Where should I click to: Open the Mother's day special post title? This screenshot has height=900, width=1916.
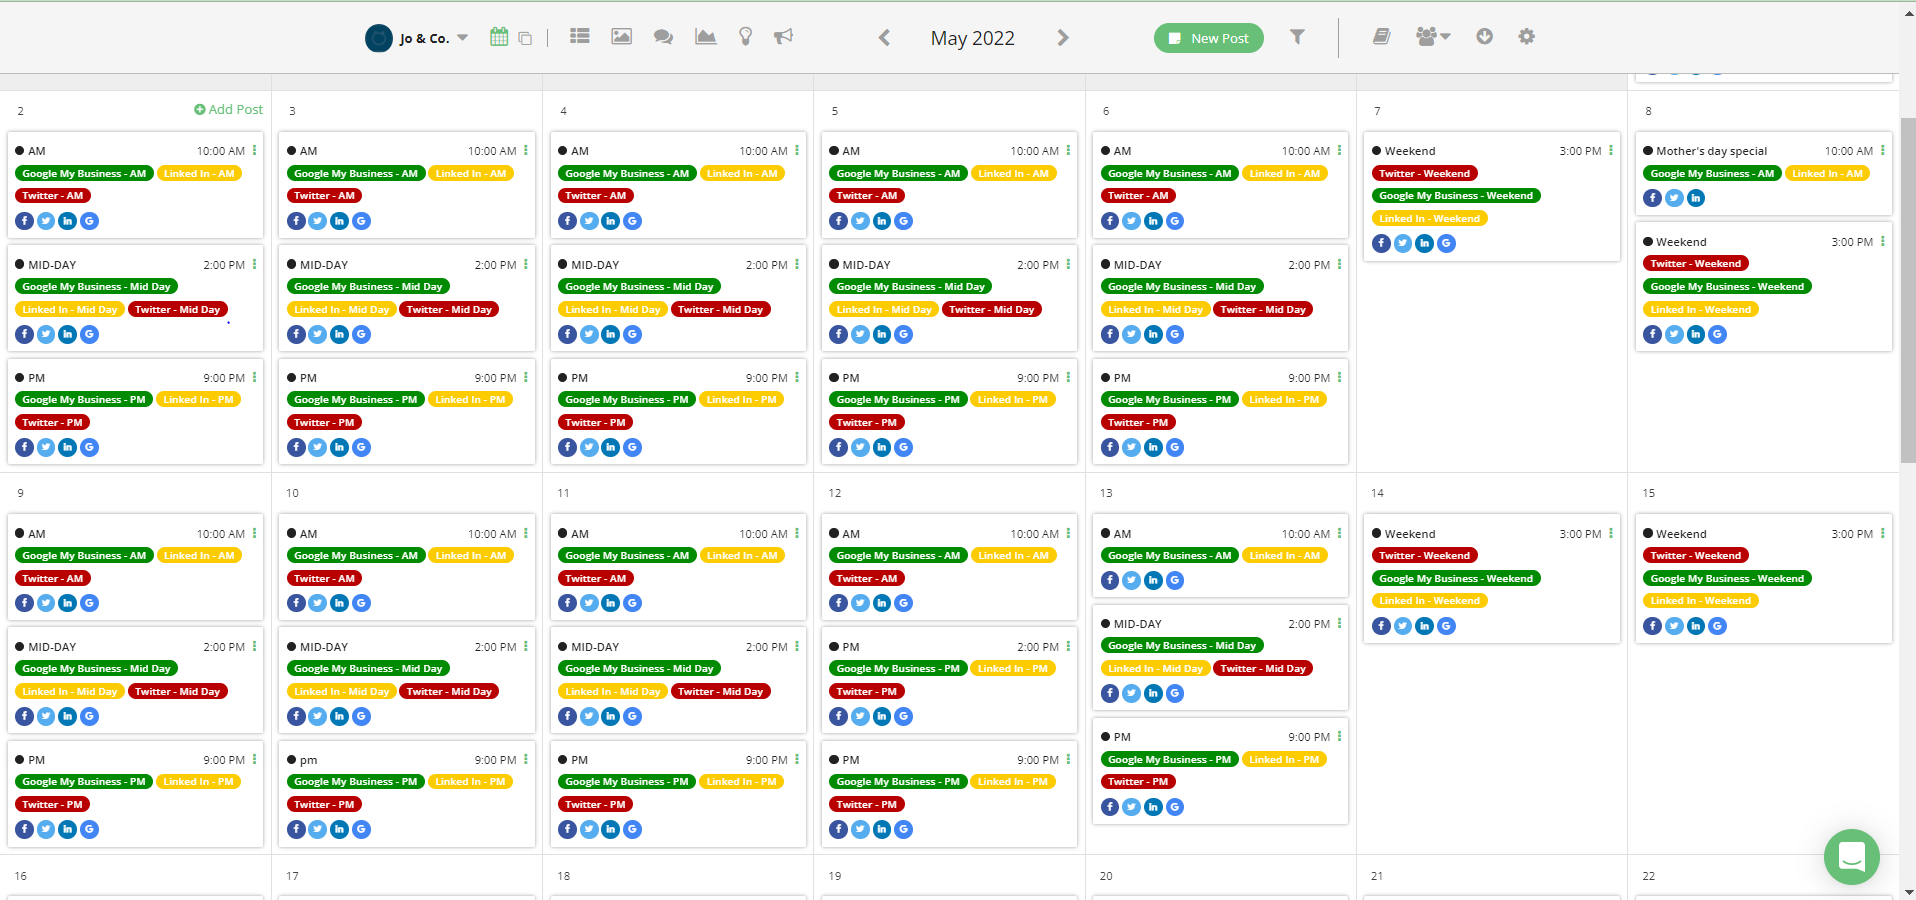[x=1712, y=151]
